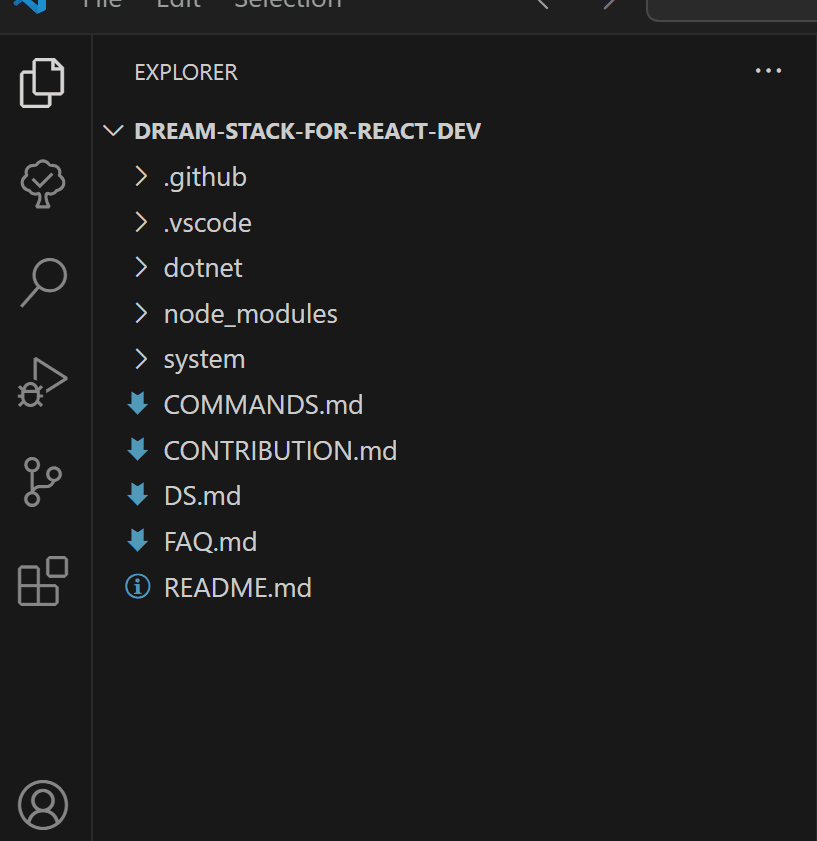
Task: Open the Source Control branch view
Action: [43, 482]
